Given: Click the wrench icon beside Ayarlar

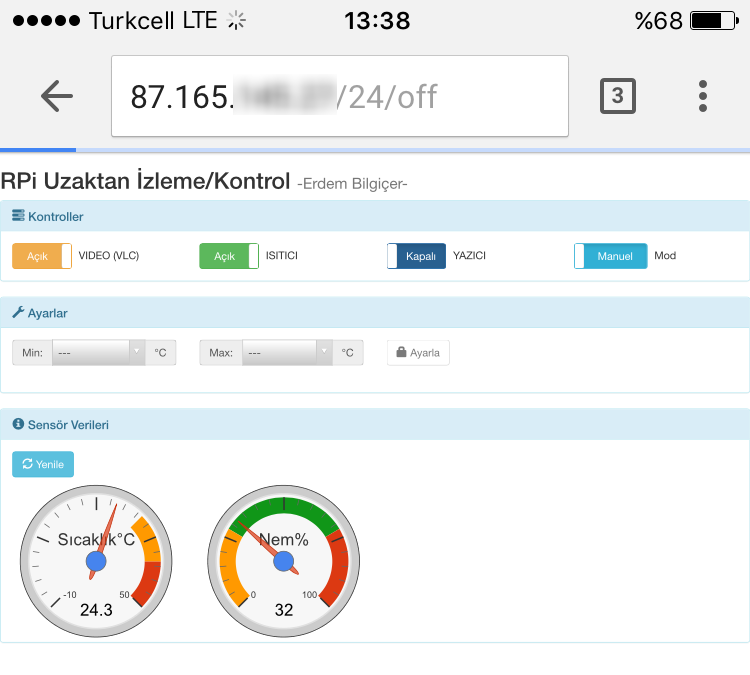Looking at the screenshot, I should 18,313.
